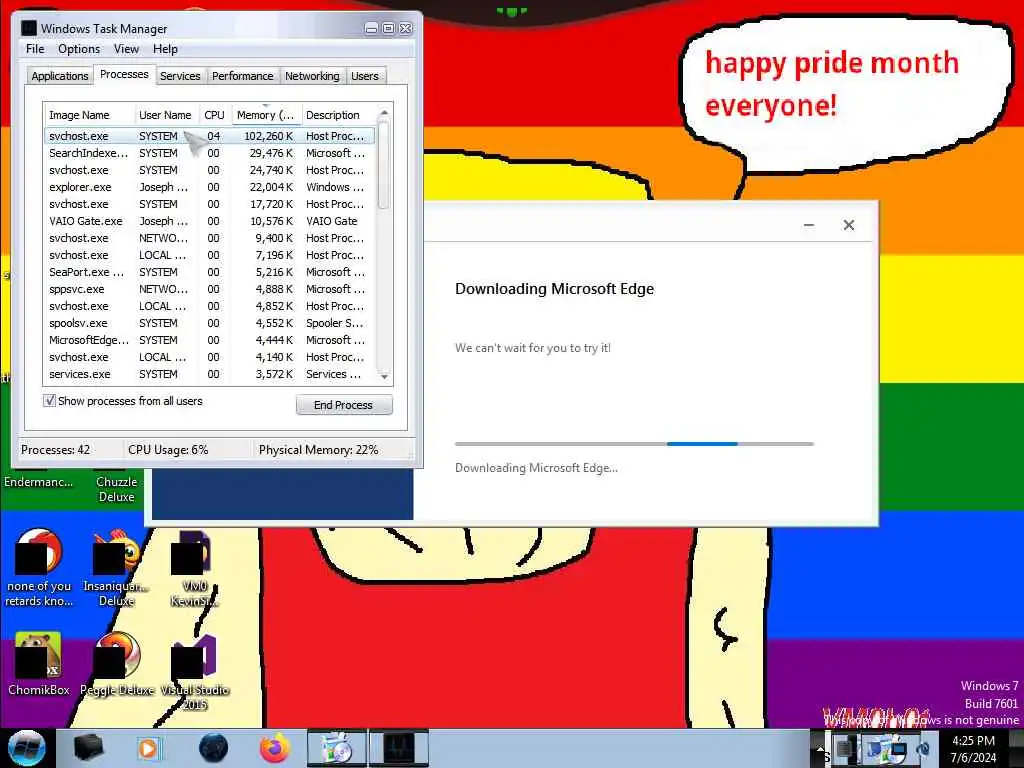Open the Peggle Deluxe desktop icon

pos(116,663)
